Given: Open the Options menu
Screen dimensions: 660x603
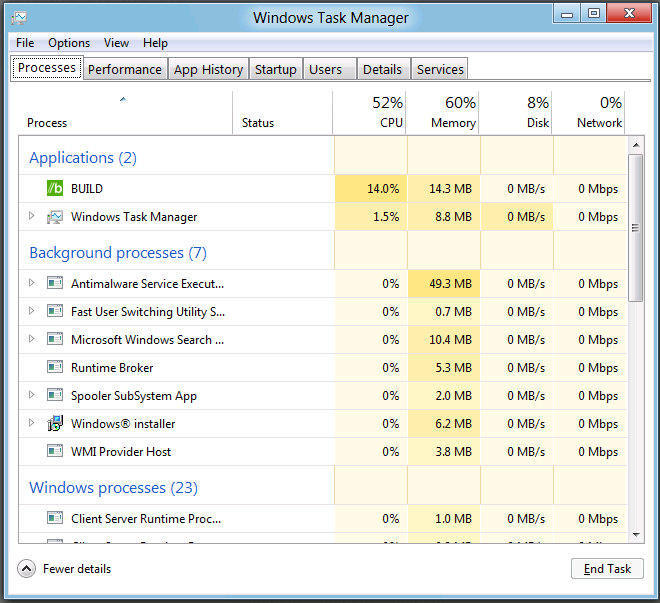Looking at the screenshot, I should tap(69, 43).
